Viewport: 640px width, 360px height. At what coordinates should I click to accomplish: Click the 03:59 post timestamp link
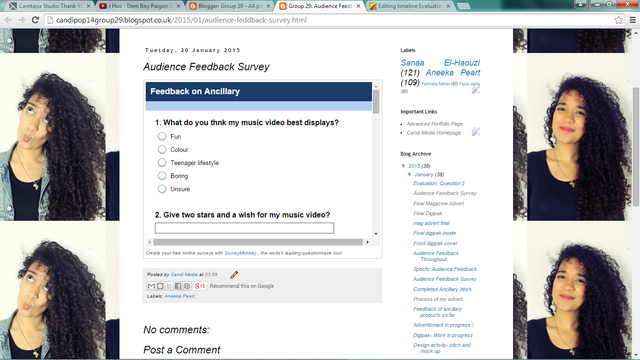pos(211,275)
